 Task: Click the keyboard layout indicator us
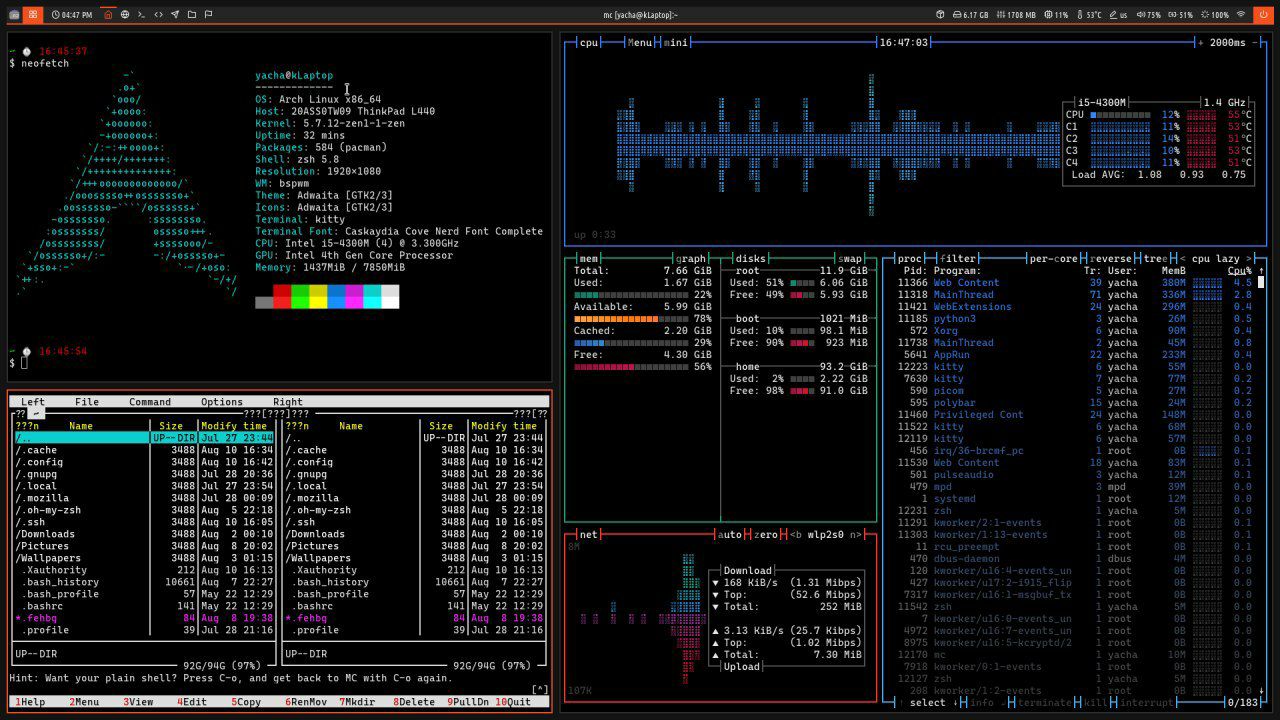click(x=1118, y=15)
